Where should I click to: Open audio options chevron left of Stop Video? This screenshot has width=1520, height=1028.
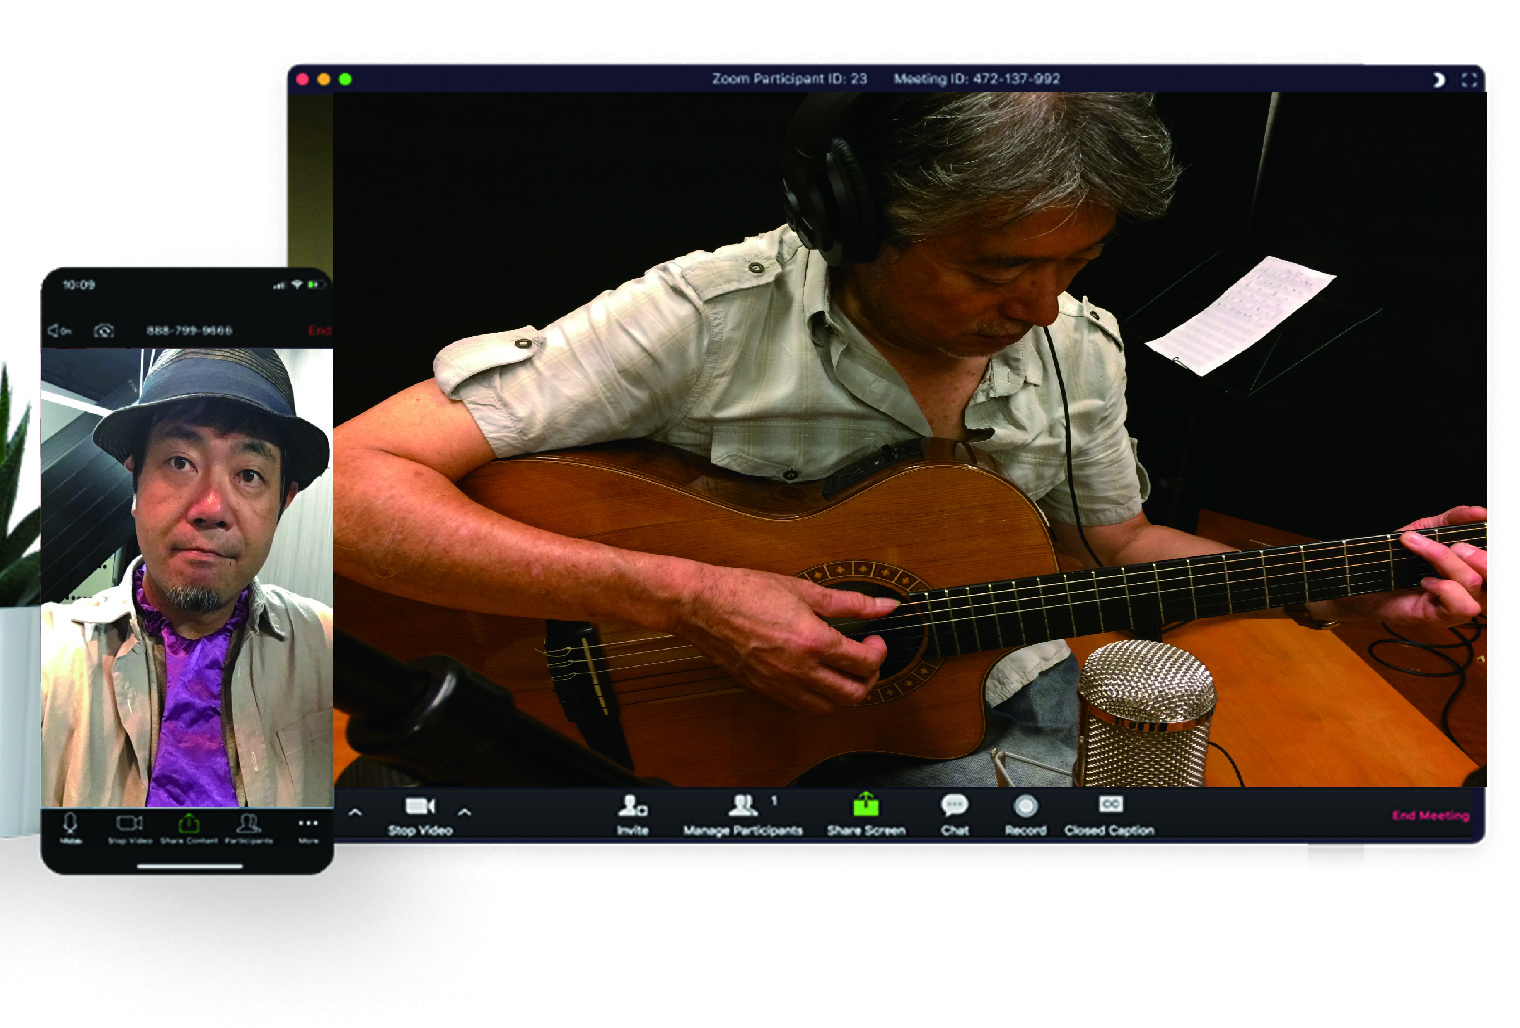355,812
